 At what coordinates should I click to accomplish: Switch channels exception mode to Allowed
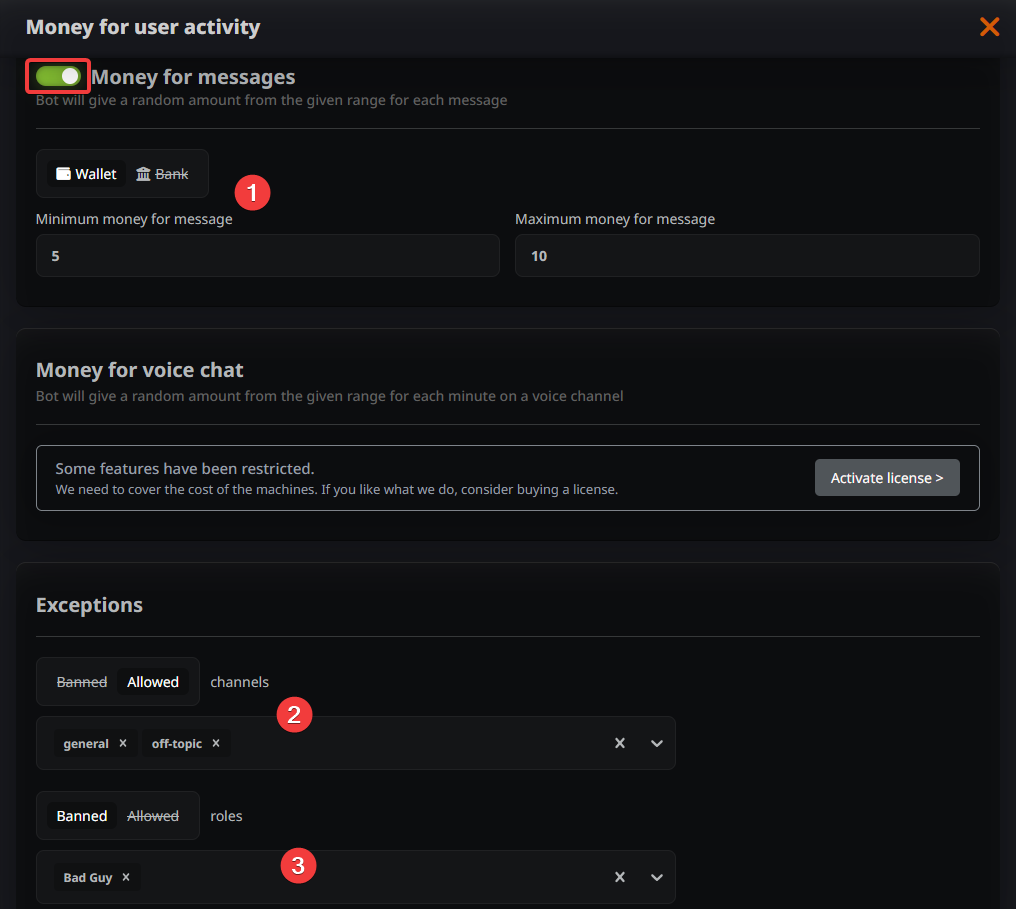click(153, 682)
